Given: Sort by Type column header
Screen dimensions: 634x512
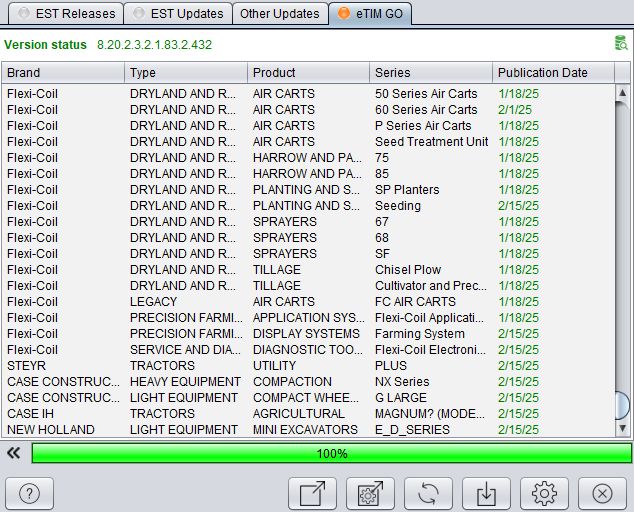Looking at the screenshot, I should tap(186, 73).
